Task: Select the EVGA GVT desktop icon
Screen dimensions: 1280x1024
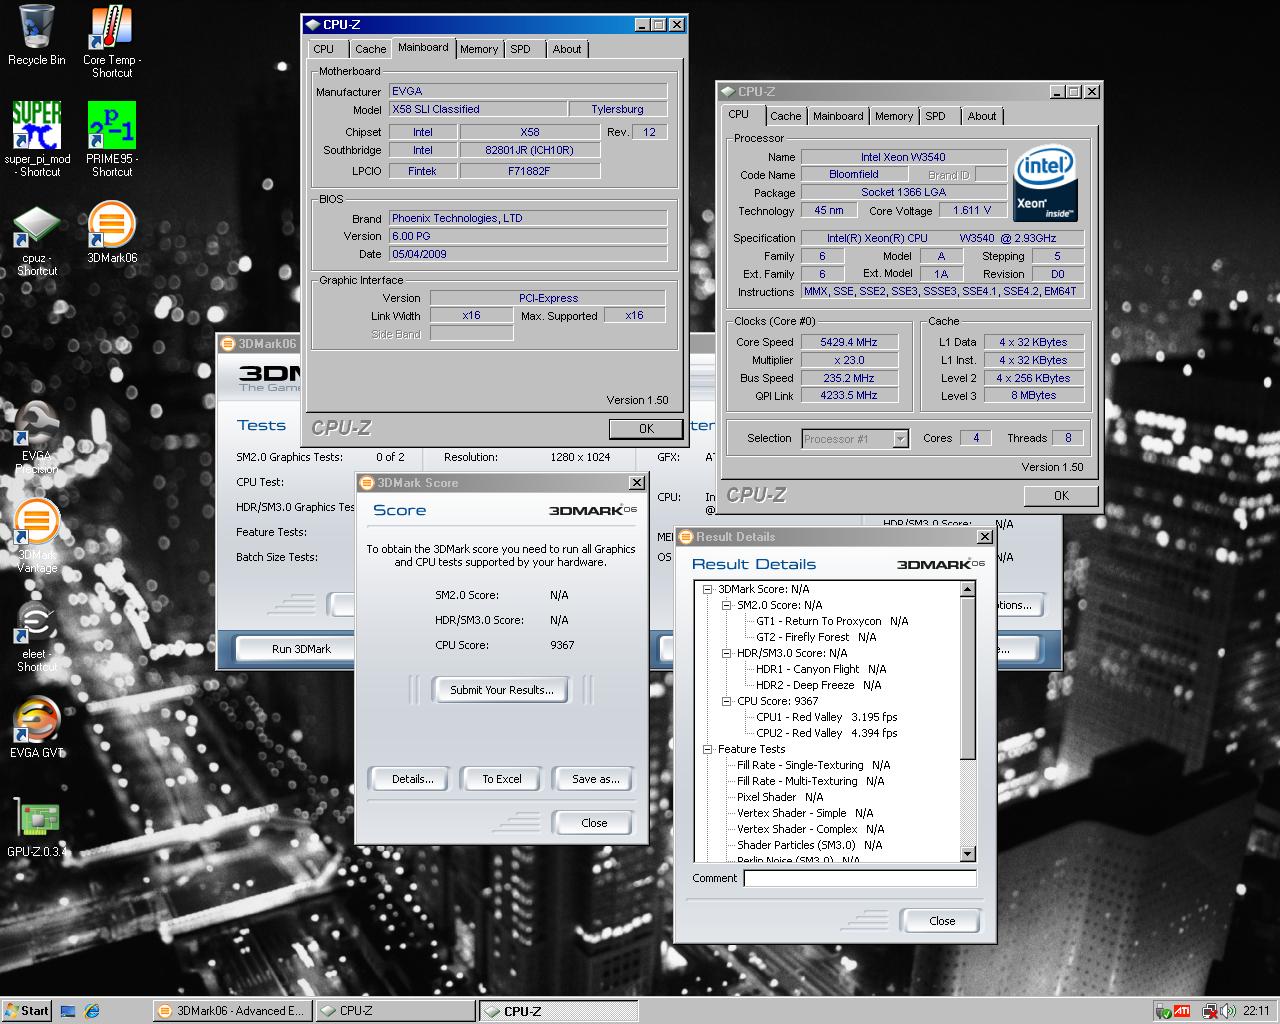Action: [x=37, y=728]
